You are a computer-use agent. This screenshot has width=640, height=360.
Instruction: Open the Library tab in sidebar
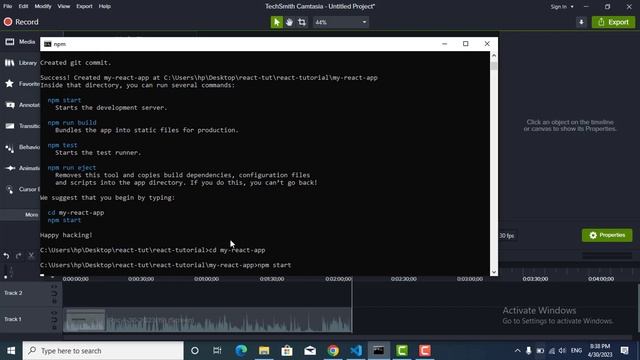20,63
